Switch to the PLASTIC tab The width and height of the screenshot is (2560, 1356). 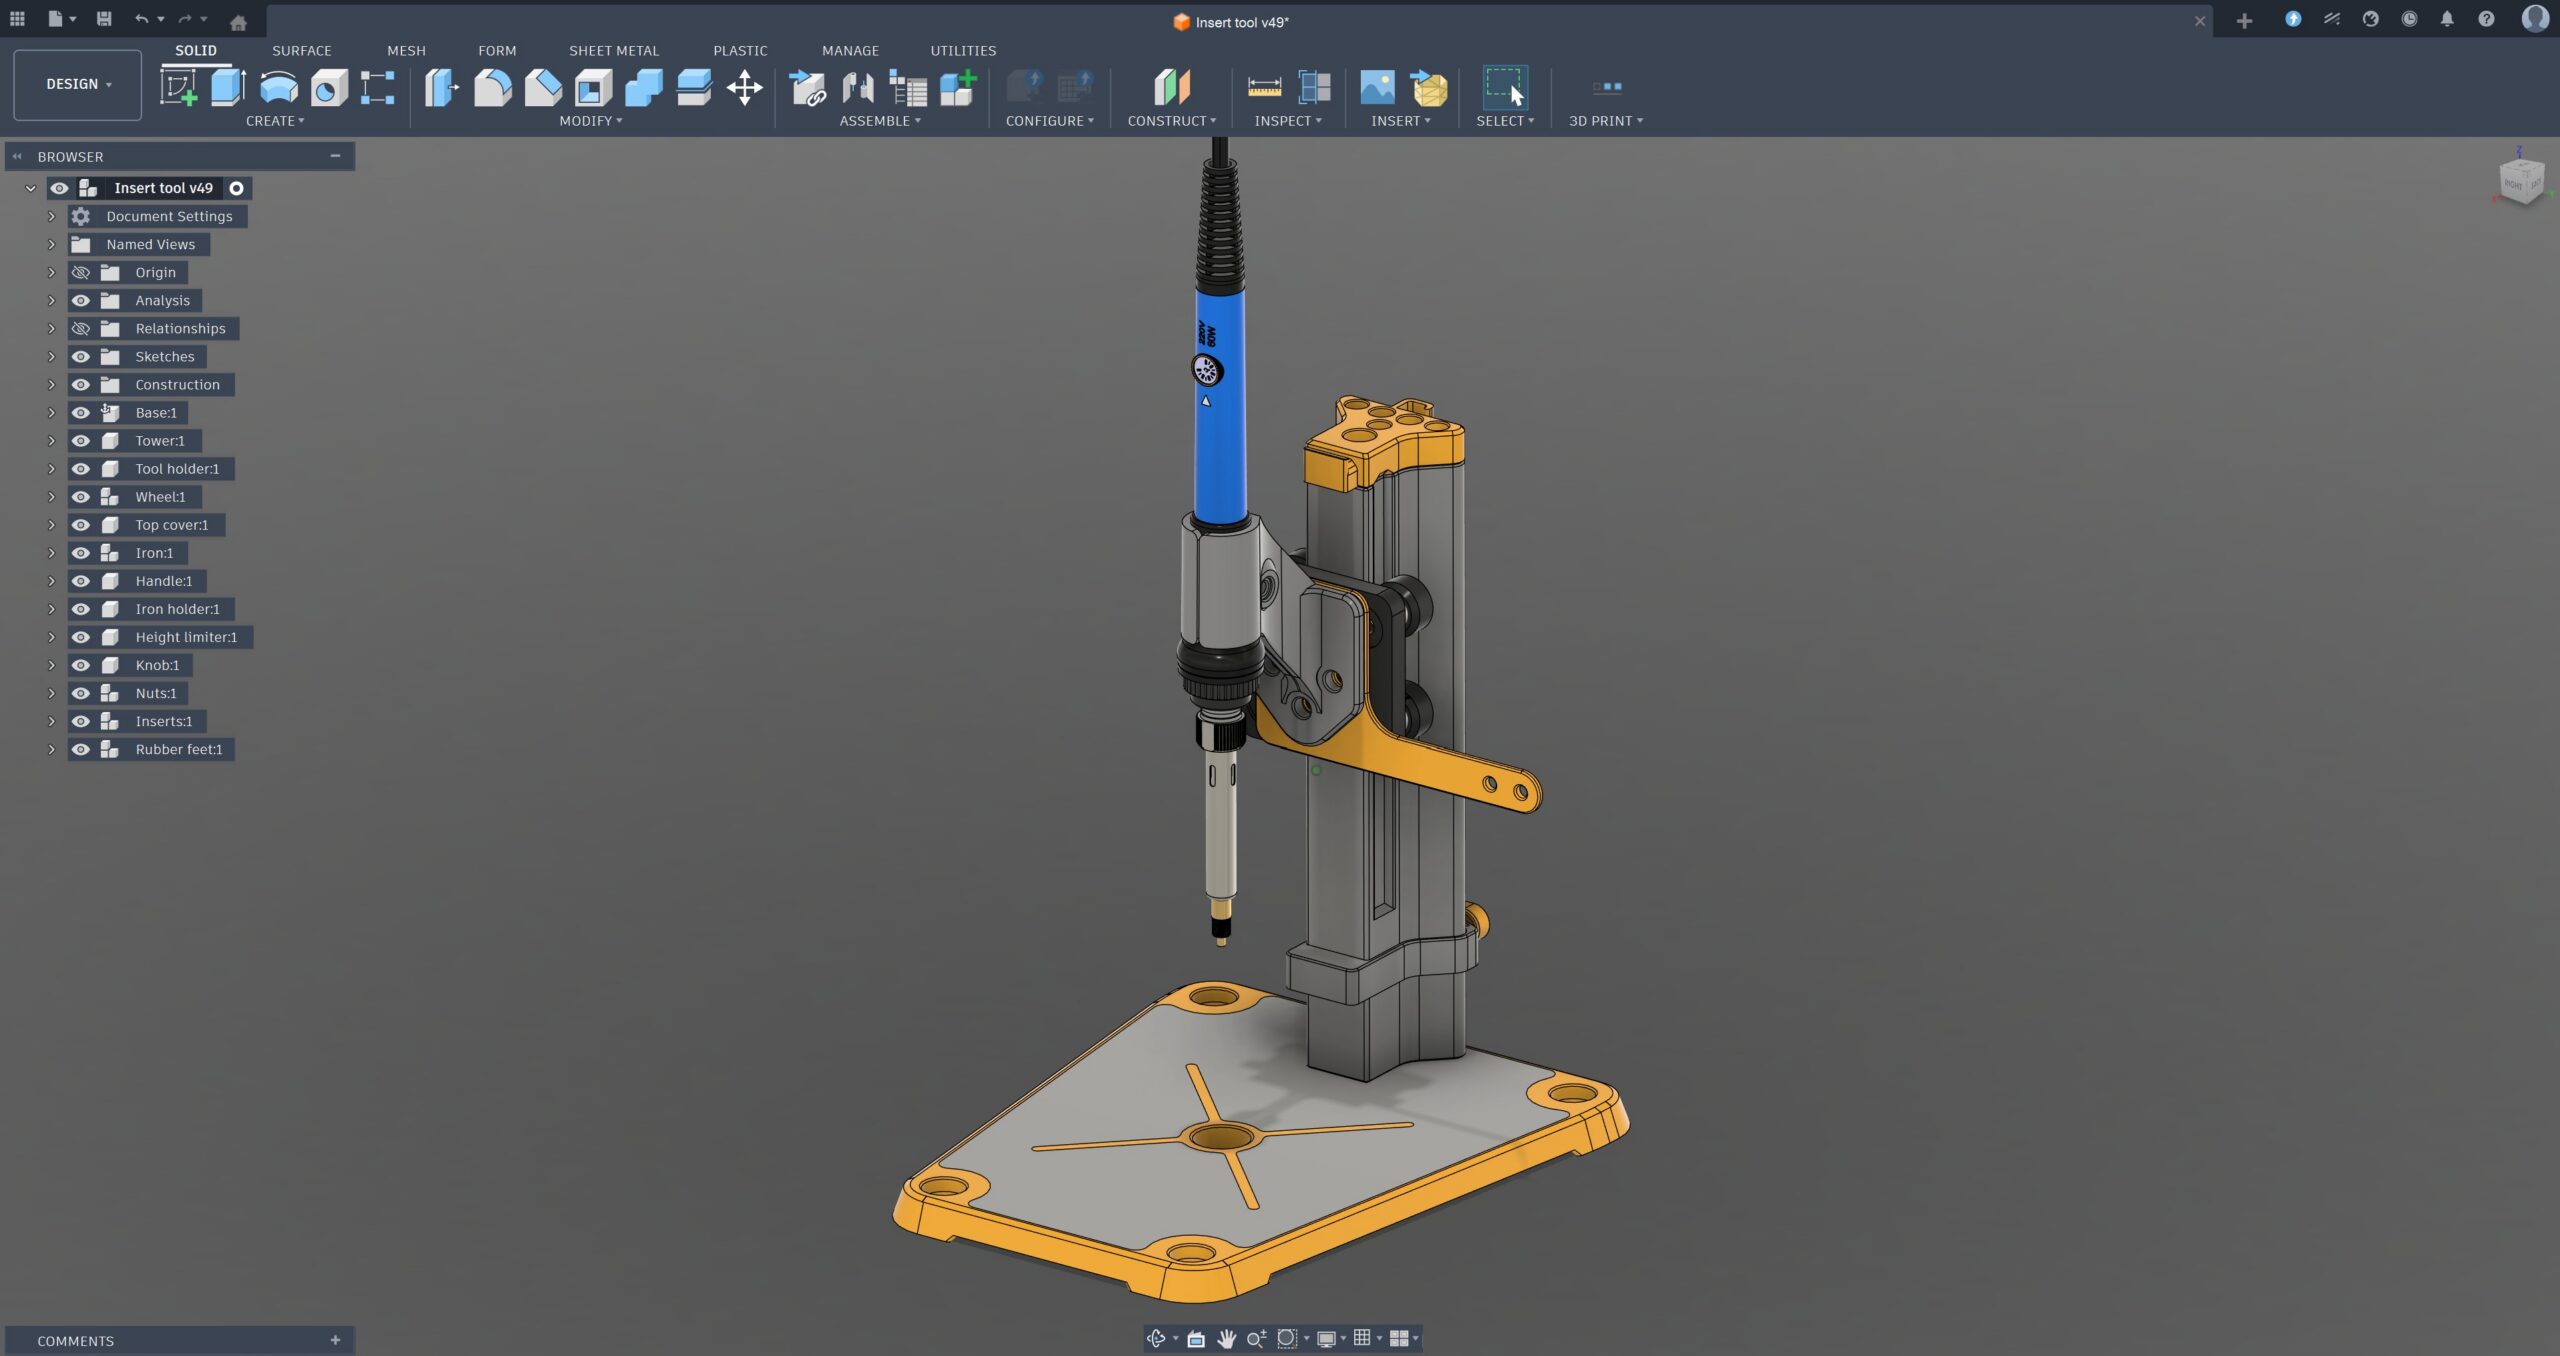[x=740, y=50]
